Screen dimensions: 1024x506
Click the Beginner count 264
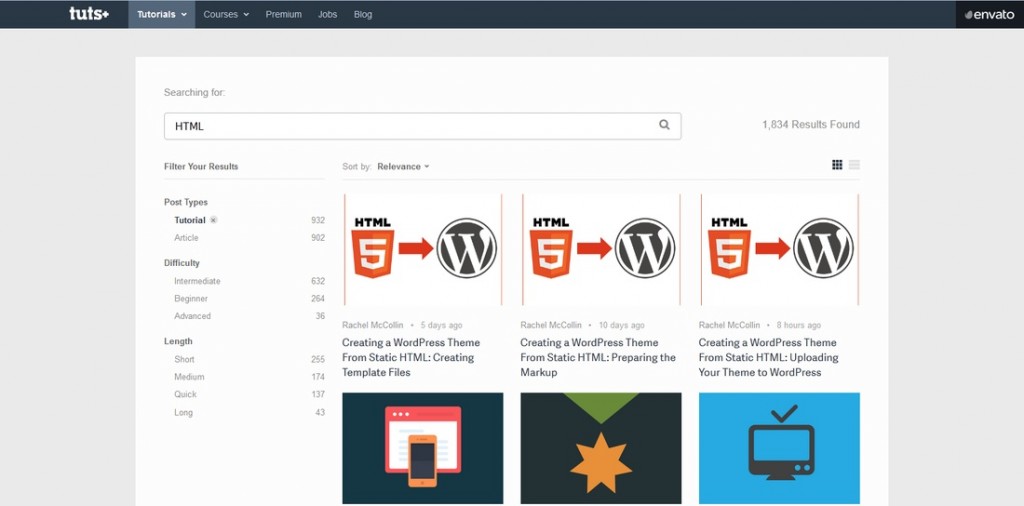[318, 298]
